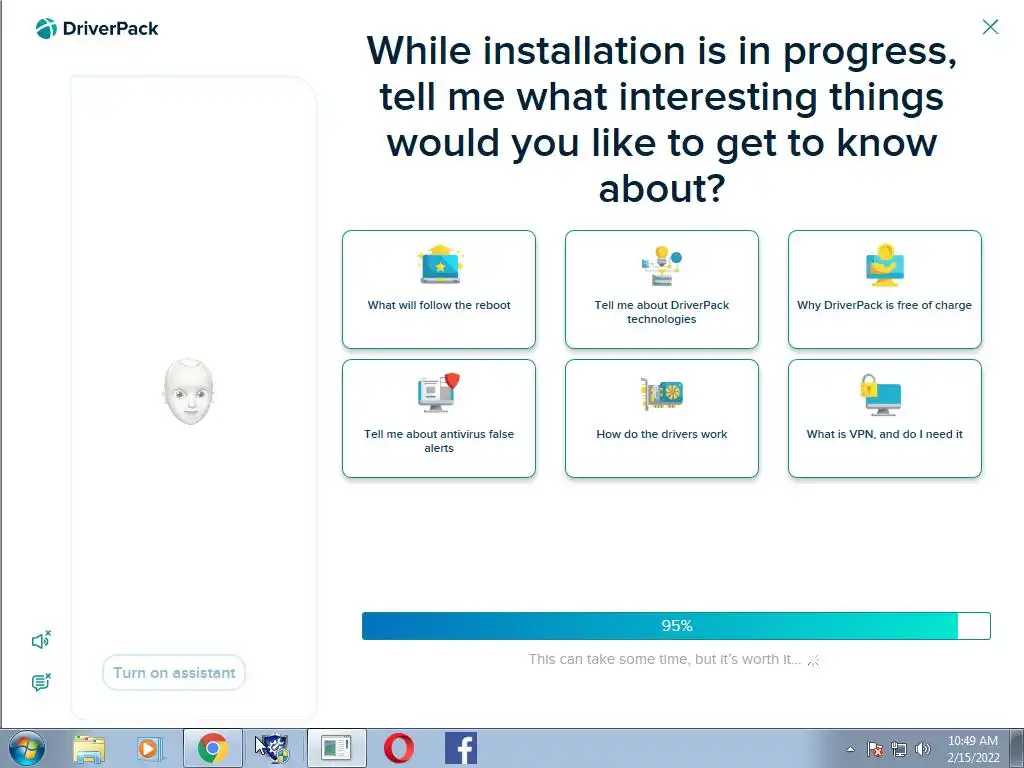Click the padlock monitor VPN icon

[881, 394]
